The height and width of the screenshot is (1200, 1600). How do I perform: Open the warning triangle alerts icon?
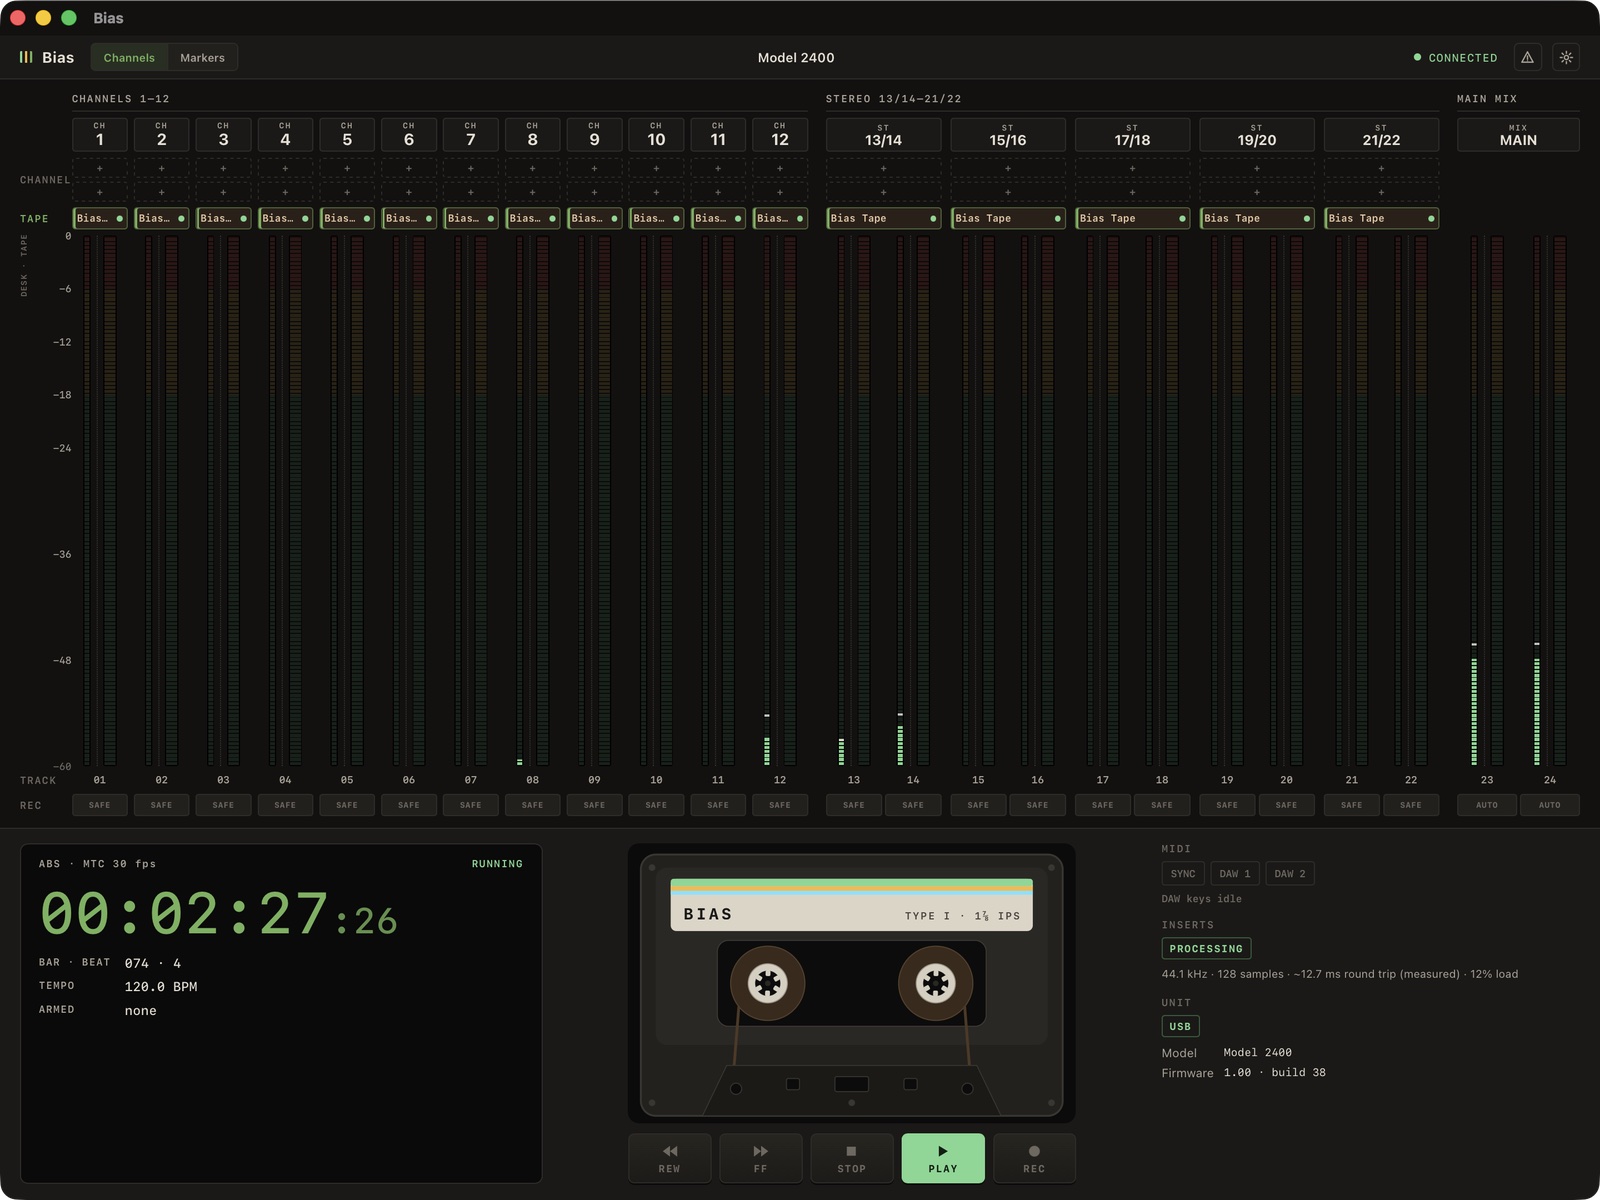tap(1527, 57)
